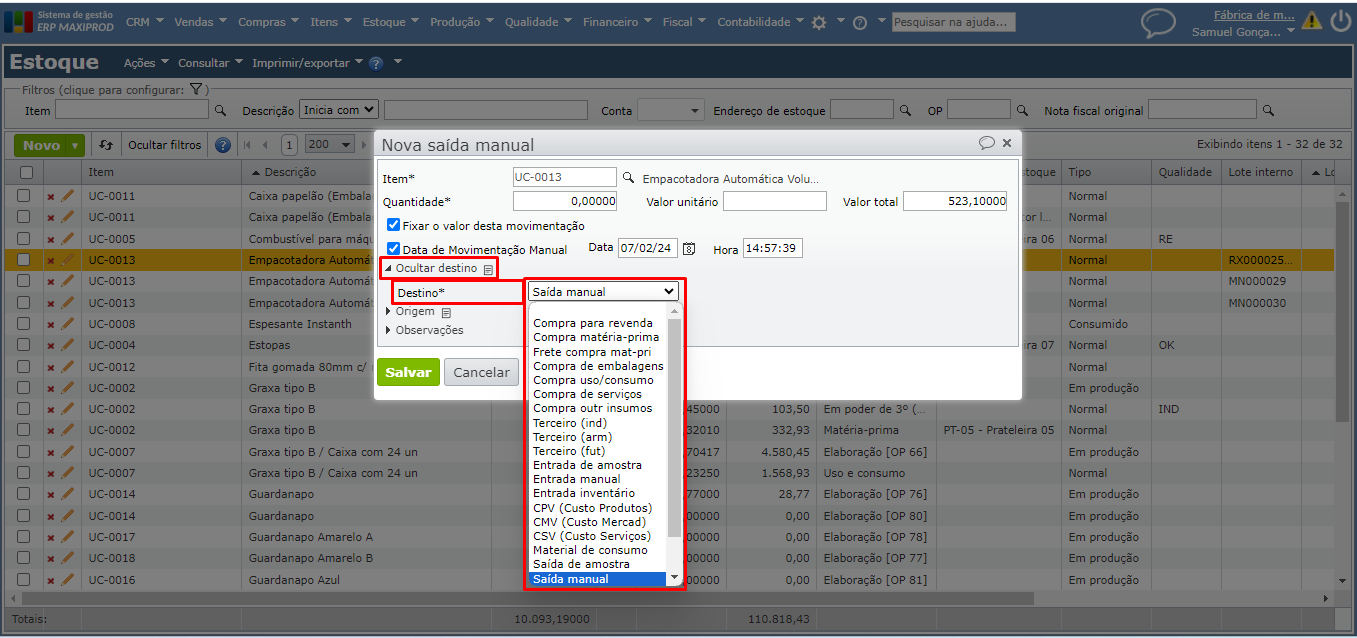Edit the UC-0008 row with pencil icon
The image size is (1357, 638).
(x=68, y=324)
